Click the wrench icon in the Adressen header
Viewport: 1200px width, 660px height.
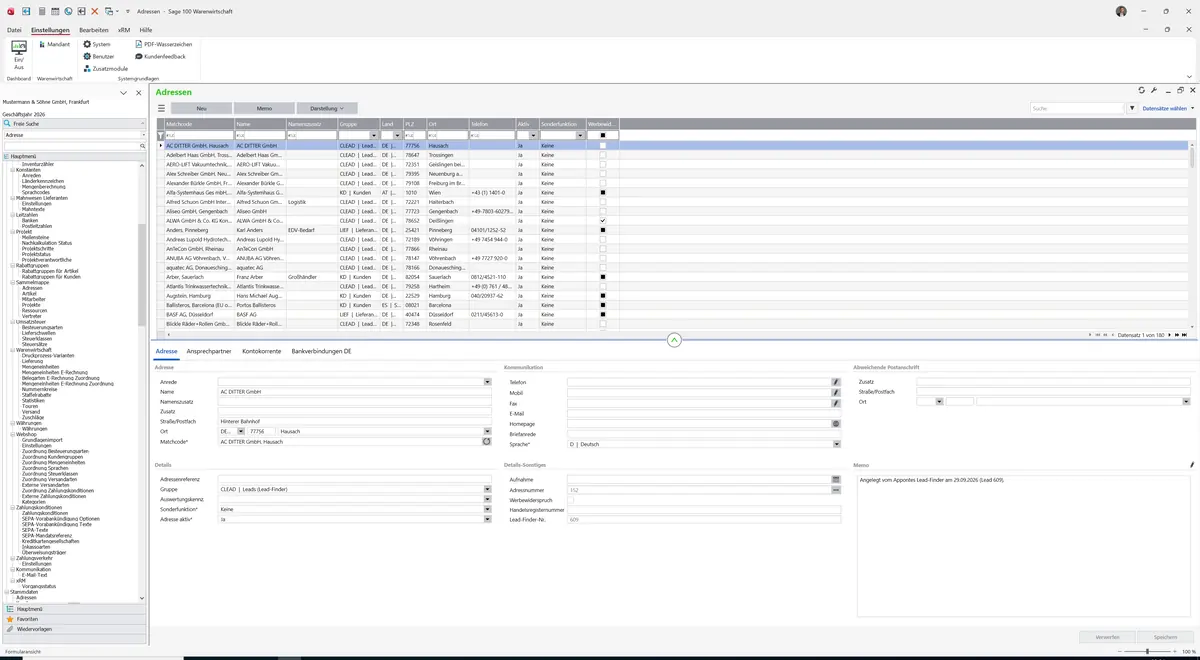(x=1154, y=91)
